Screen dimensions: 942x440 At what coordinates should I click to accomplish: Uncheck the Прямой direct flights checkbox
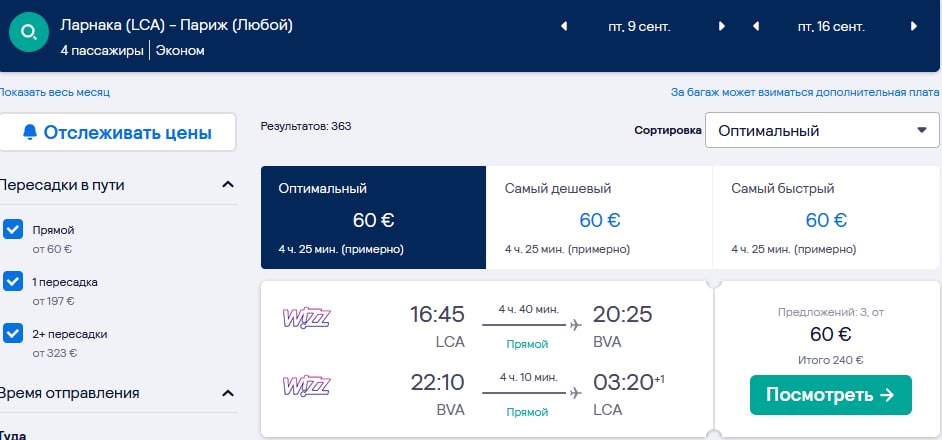(13, 229)
